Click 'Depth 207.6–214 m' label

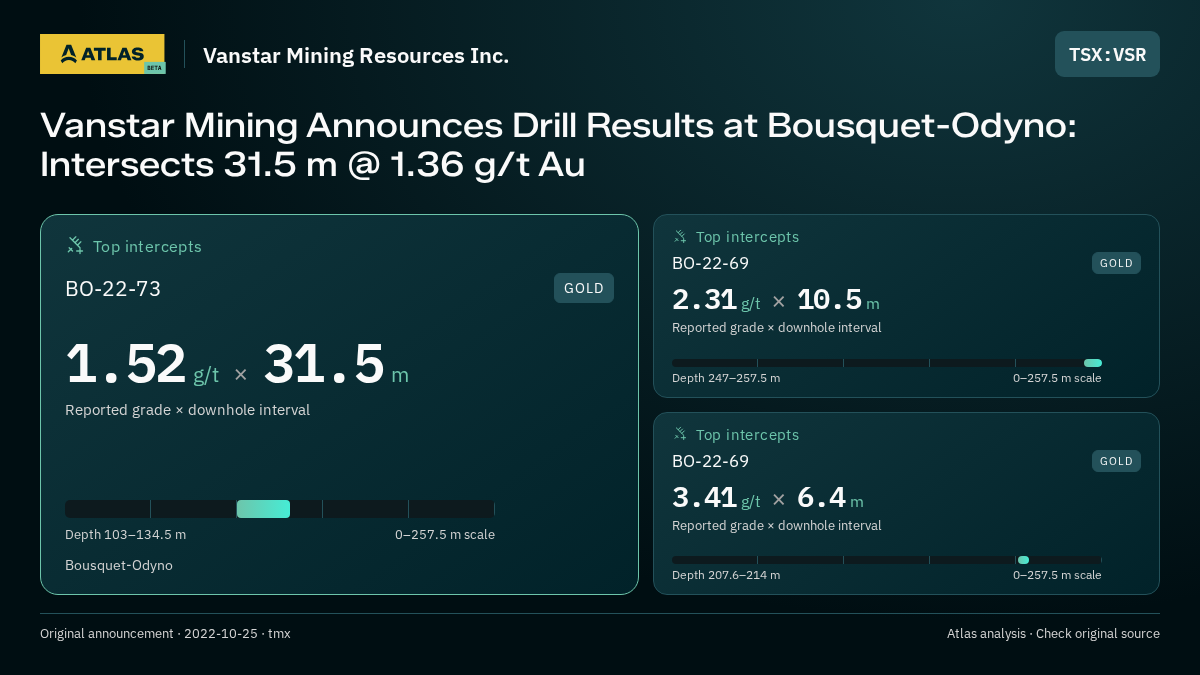(726, 575)
